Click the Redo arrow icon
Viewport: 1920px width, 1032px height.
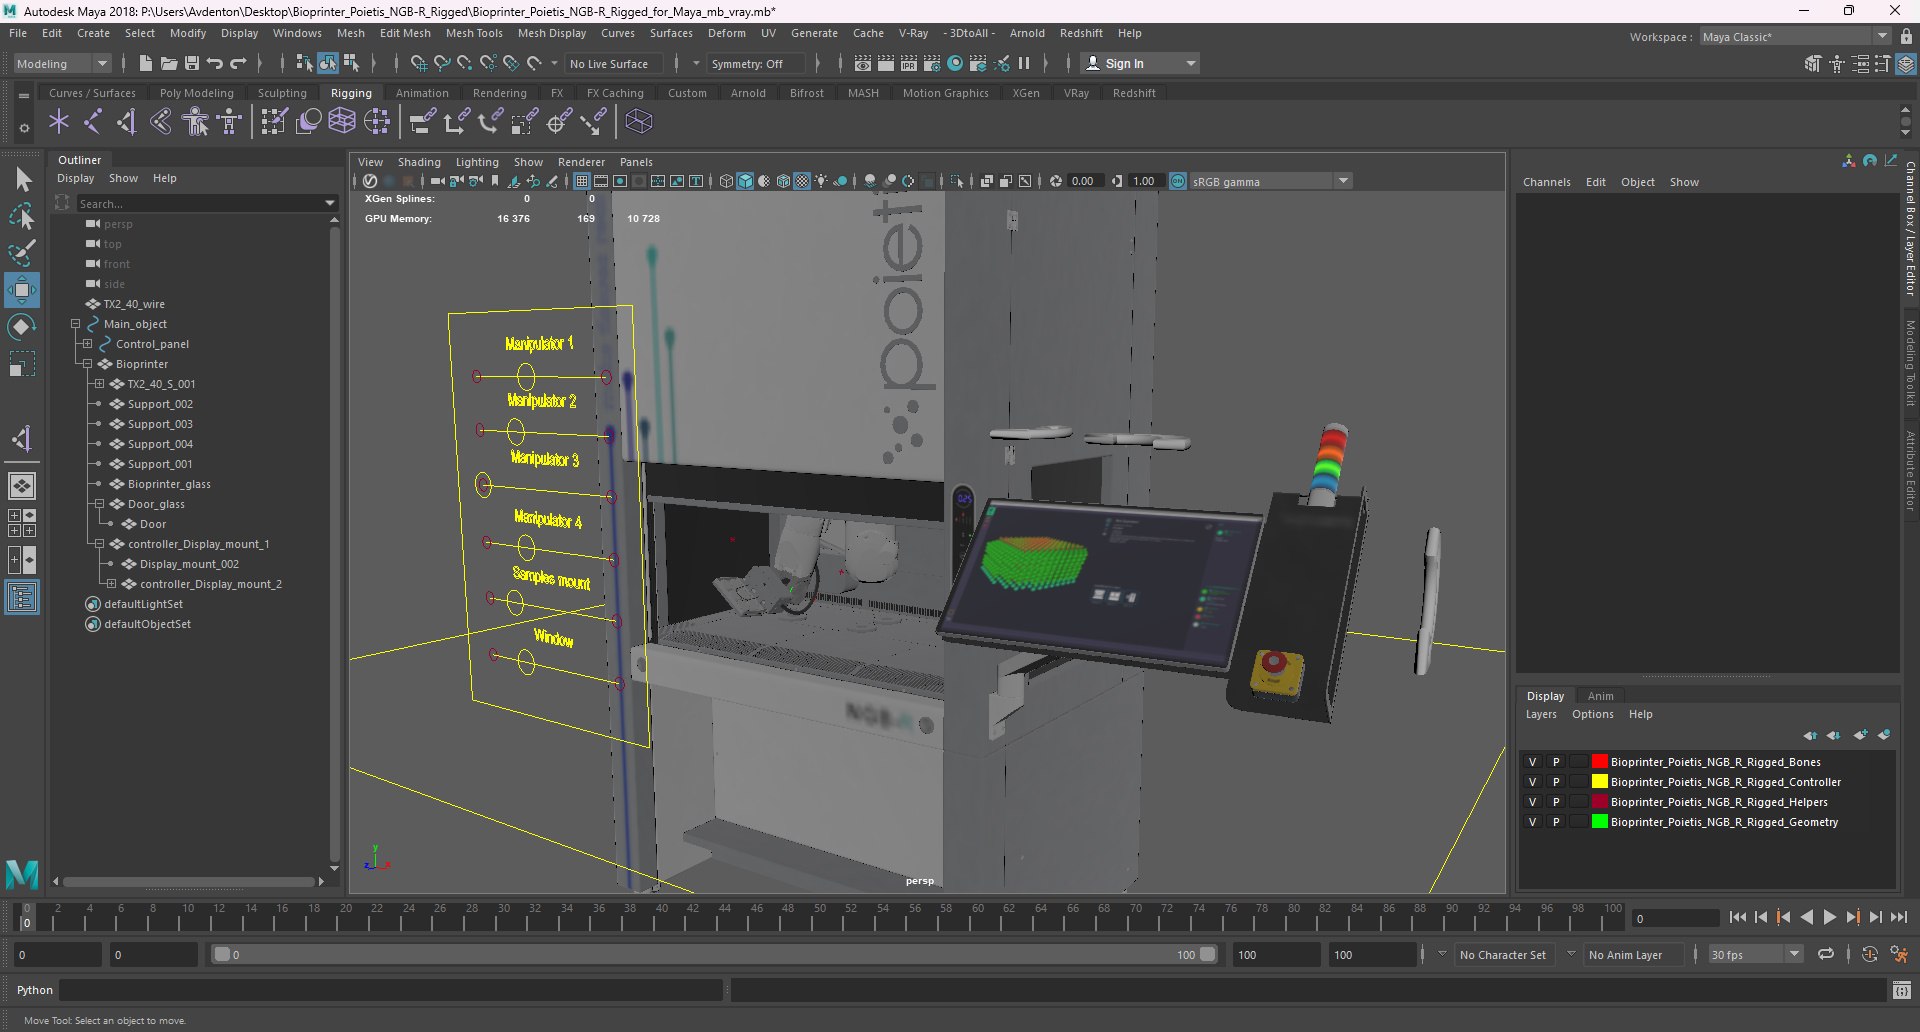(238, 63)
